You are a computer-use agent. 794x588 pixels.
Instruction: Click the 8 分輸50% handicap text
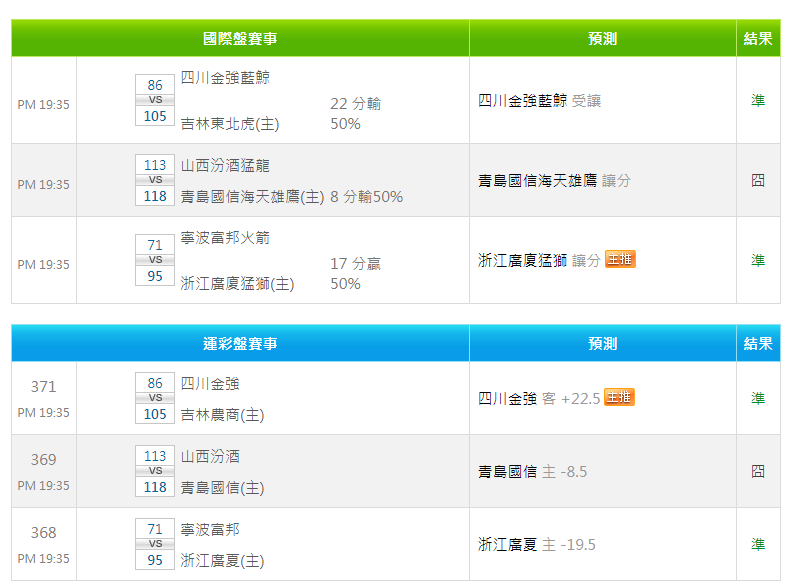click(367, 197)
